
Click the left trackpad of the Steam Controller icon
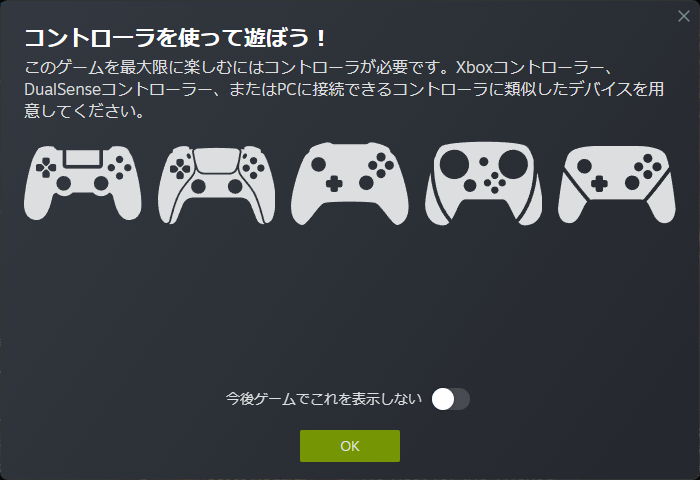(454, 162)
